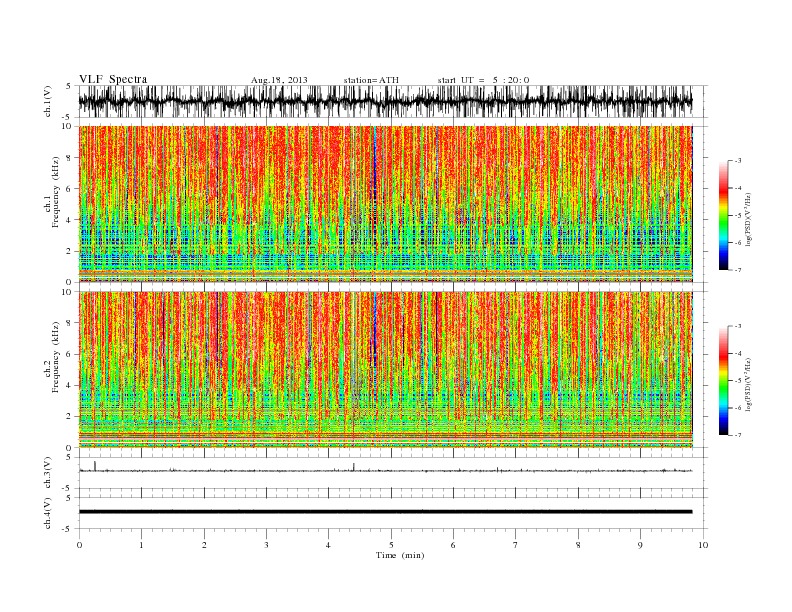
Task: Click the "5" tick on the time axis
Action: (x=391, y=545)
